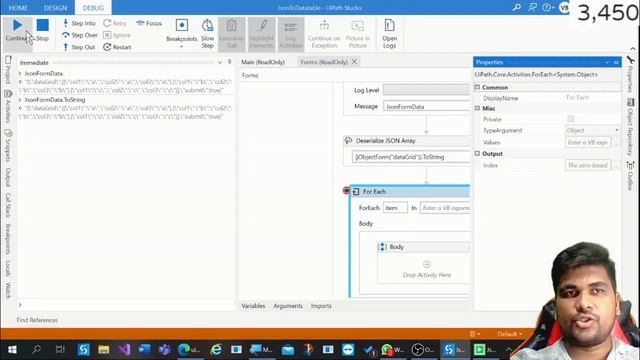Toggle Slow Step mode

[x=207, y=33]
